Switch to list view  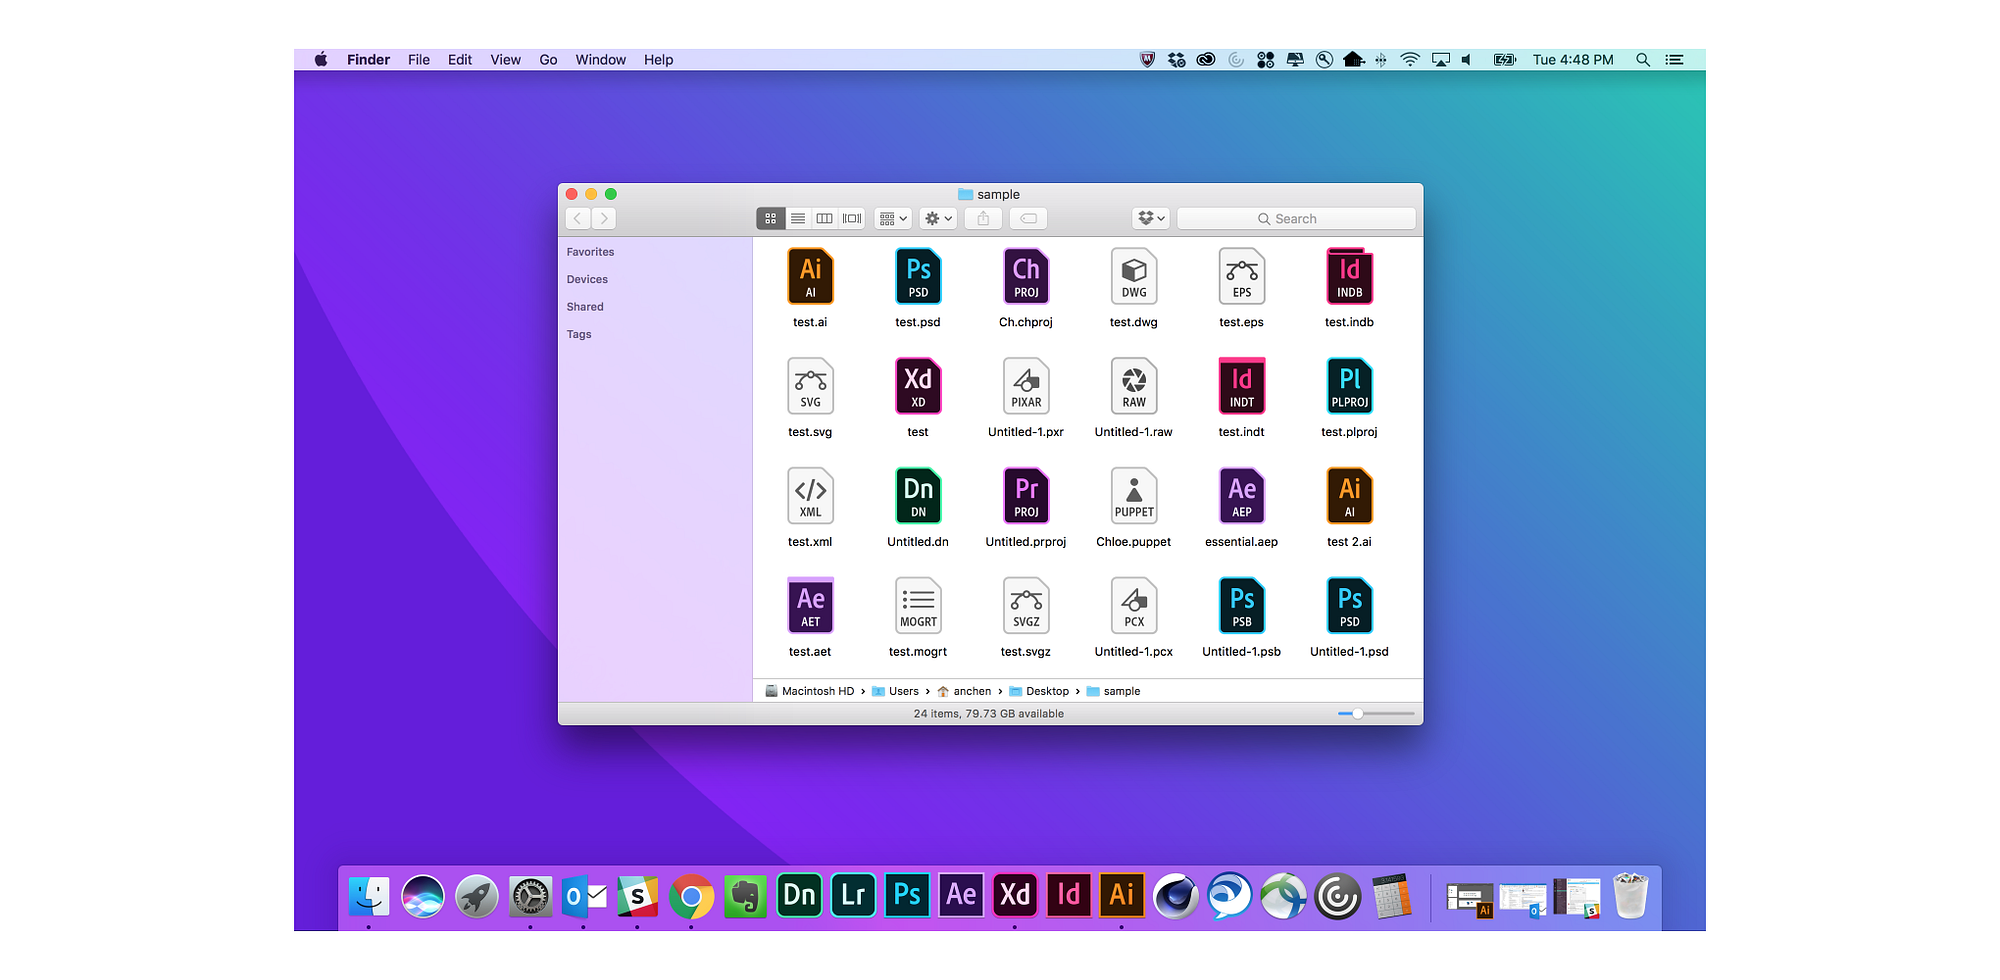(x=798, y=218)
